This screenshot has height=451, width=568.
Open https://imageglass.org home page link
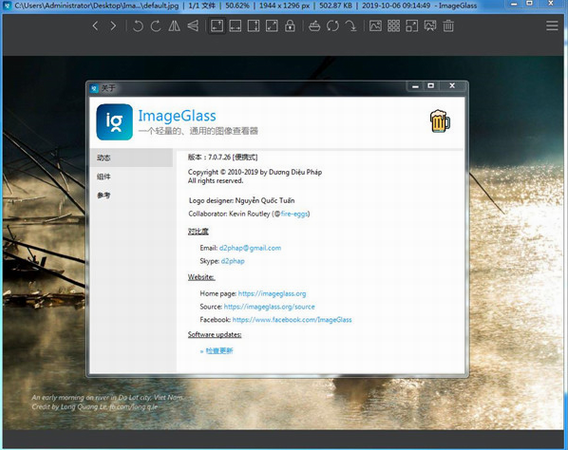pos(272,294)
